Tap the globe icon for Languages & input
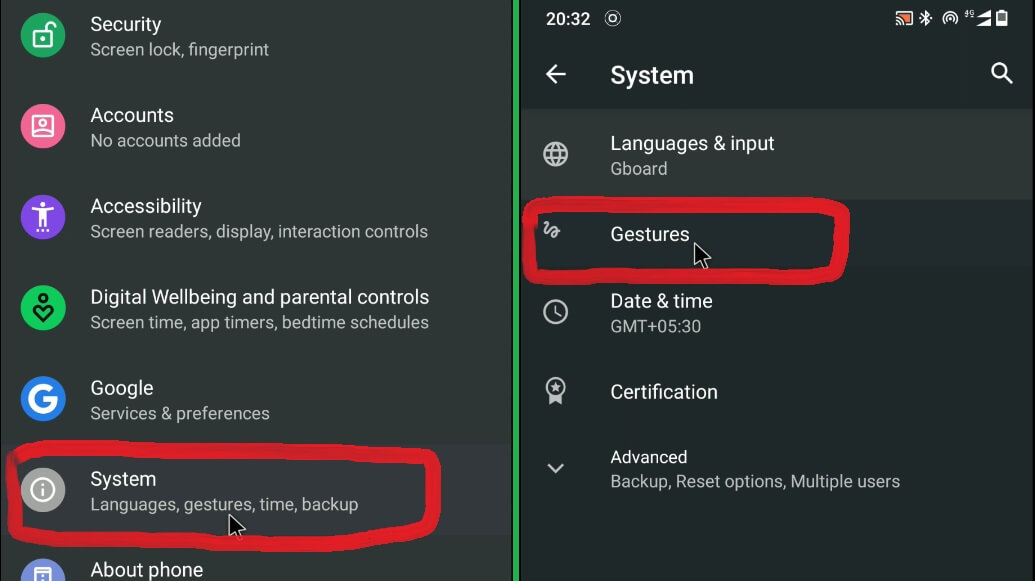The image size is (1035, 581). [557, 153]
